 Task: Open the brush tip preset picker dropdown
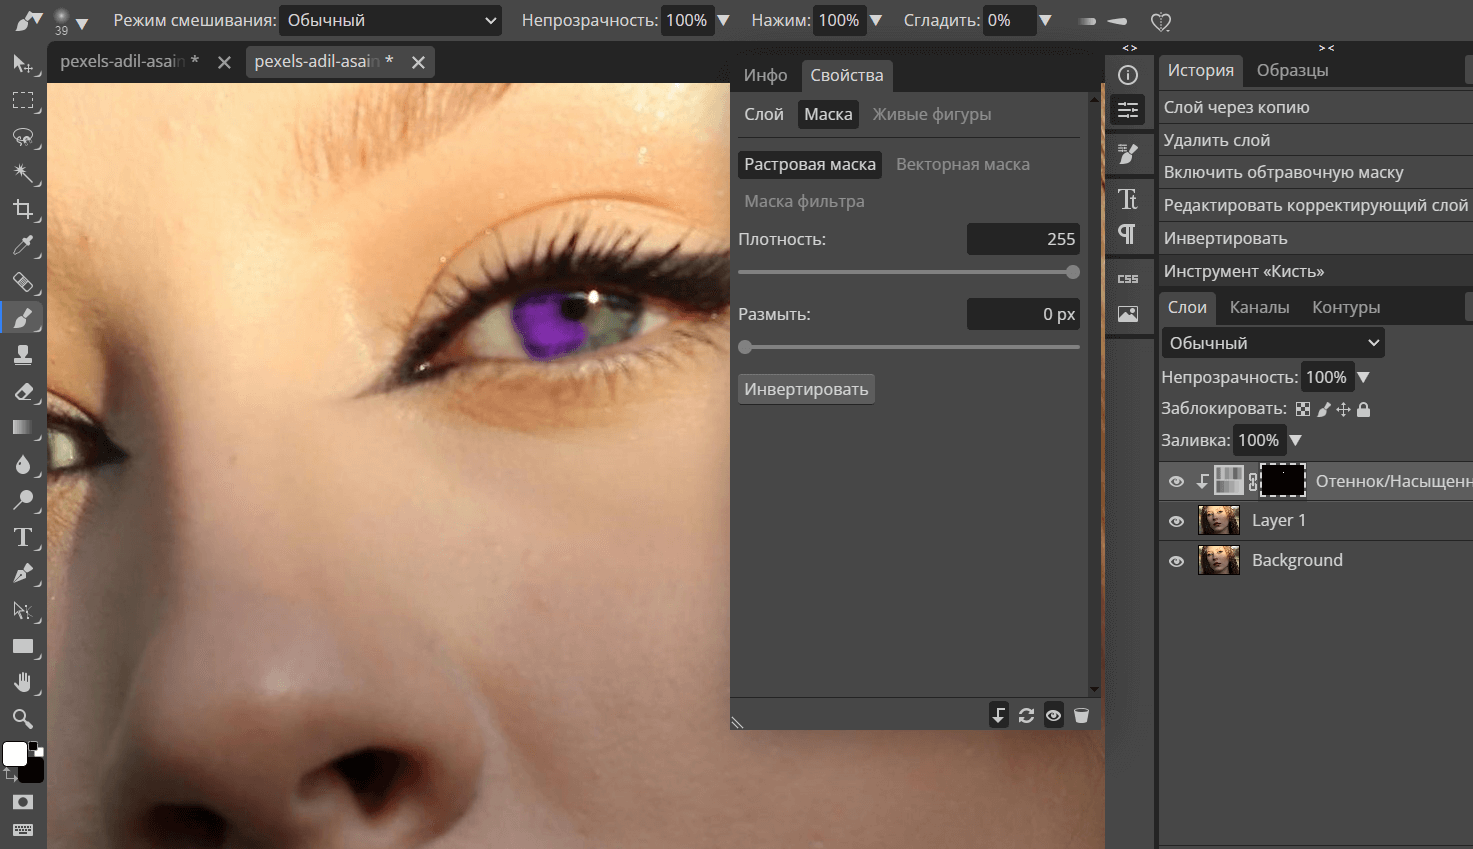[x=82, y=23]
